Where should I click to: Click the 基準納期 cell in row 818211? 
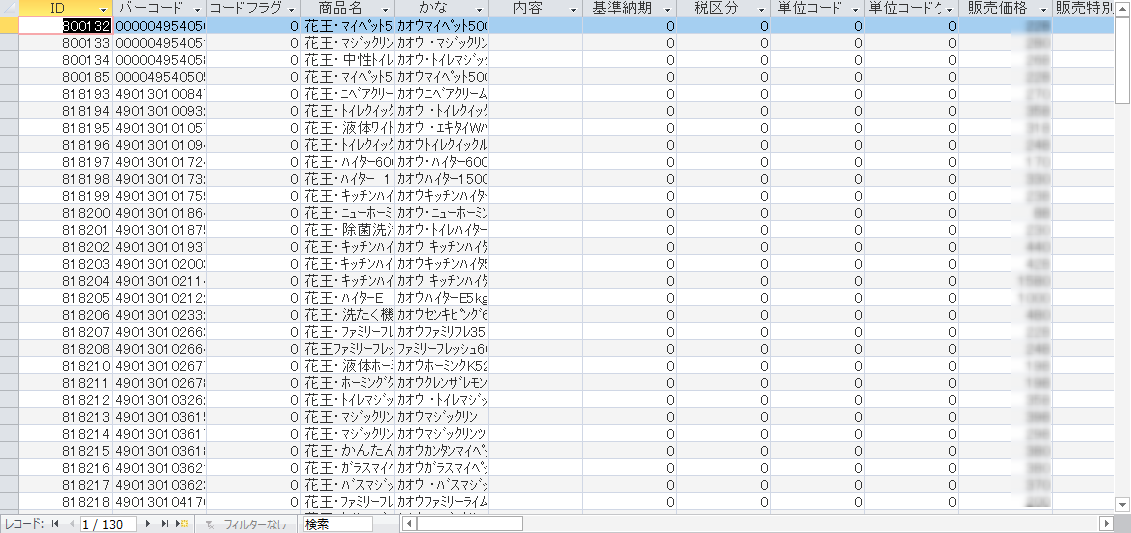coord(630,383)
